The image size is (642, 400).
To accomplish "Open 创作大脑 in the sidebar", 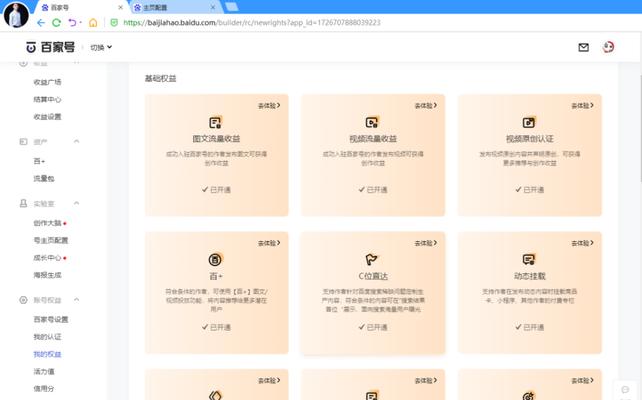I will coord(47,223).
